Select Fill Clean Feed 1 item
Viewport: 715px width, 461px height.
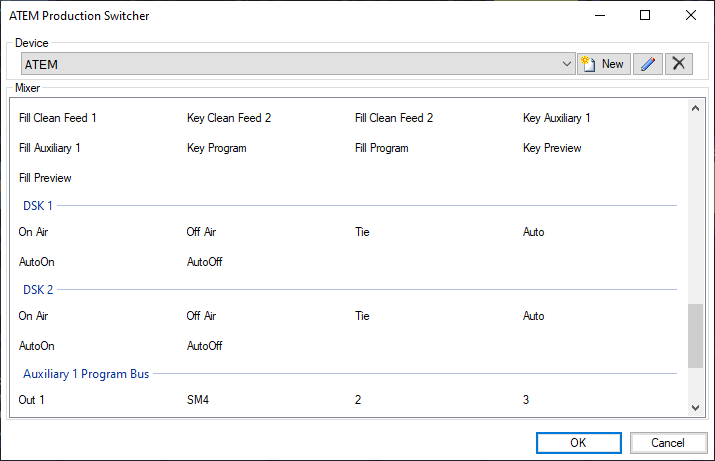[x=57, y=118]
